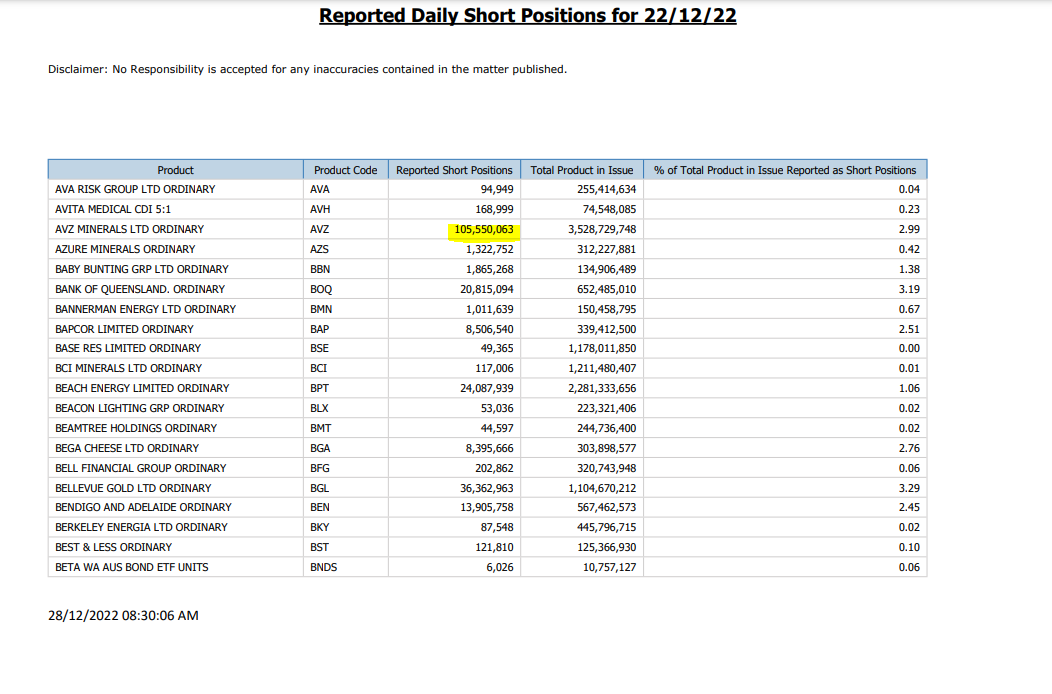Click the Reported Short Positions column header
Screen dimensions: 1052x694
click(454, 170)
